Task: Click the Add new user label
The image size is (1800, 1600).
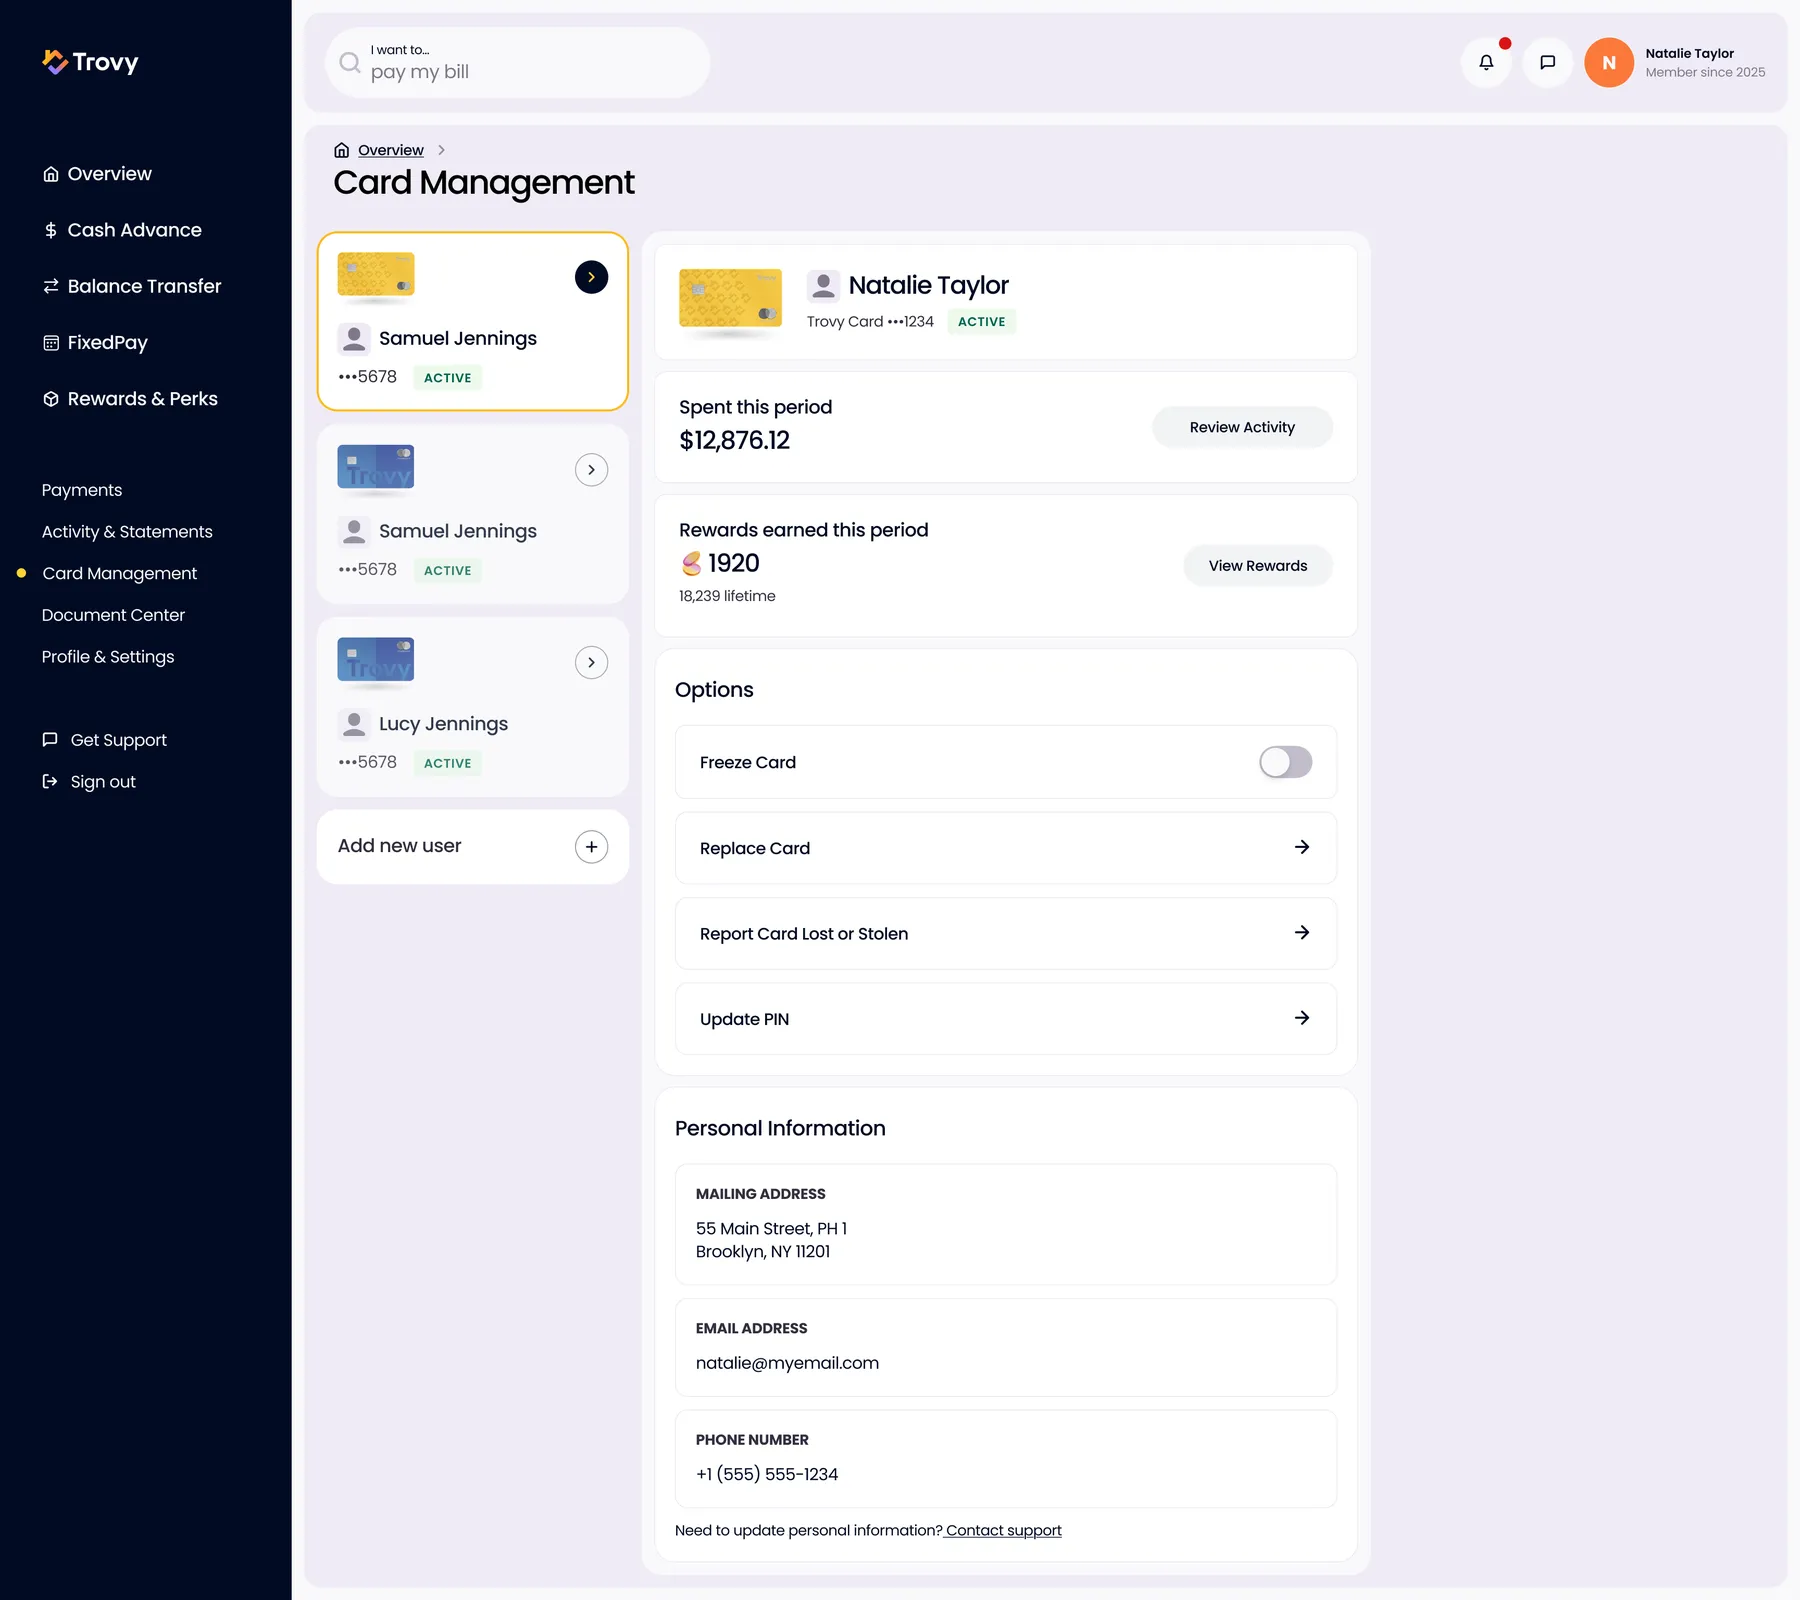Action: pyautogui.click(x=399, y=846)
